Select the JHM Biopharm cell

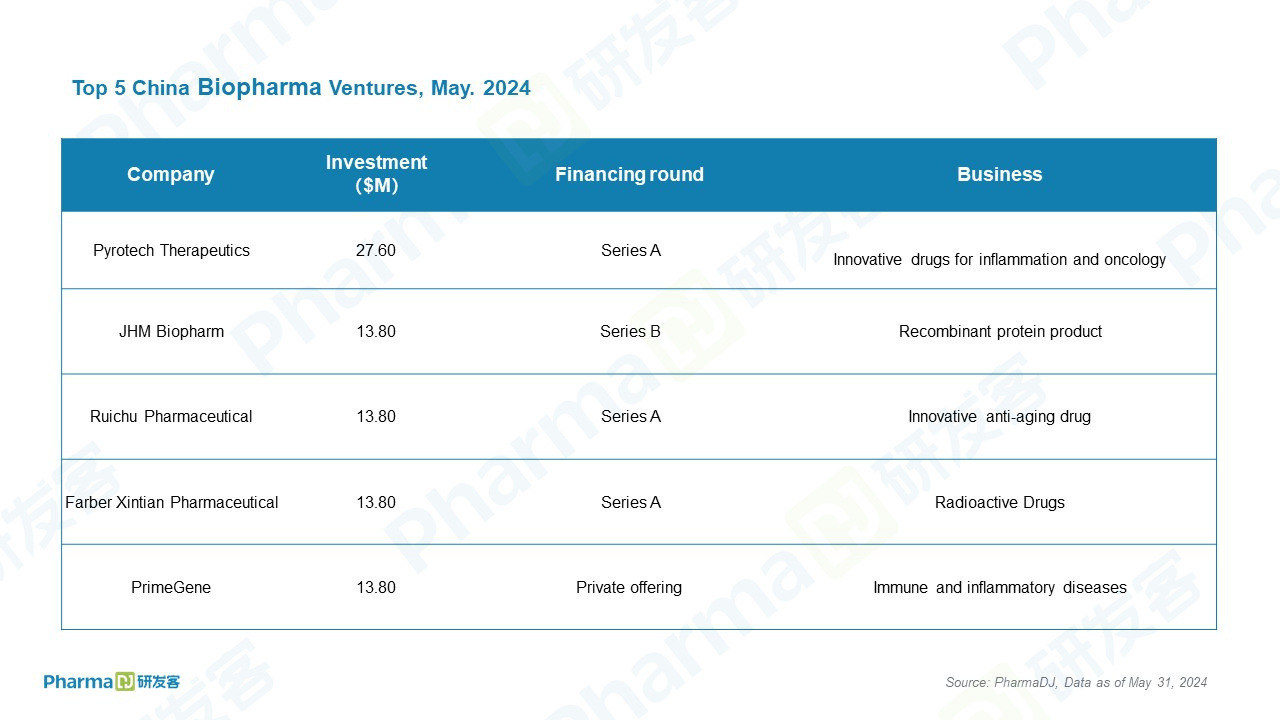click(171, 331)
